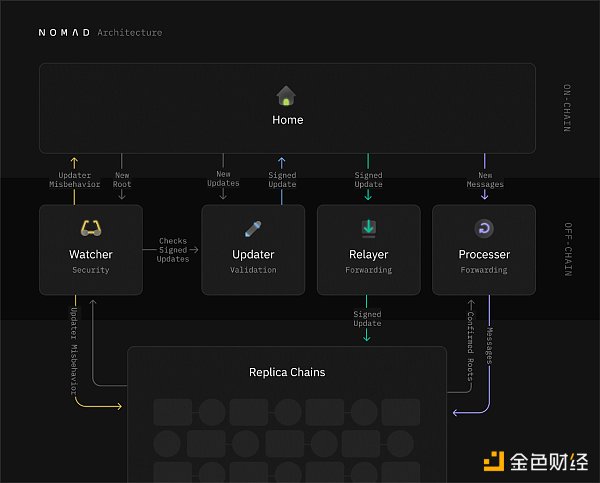600x483 pixels.
Task: Click the 'ON-CHAIN' side label
Action: coord(567,108)
